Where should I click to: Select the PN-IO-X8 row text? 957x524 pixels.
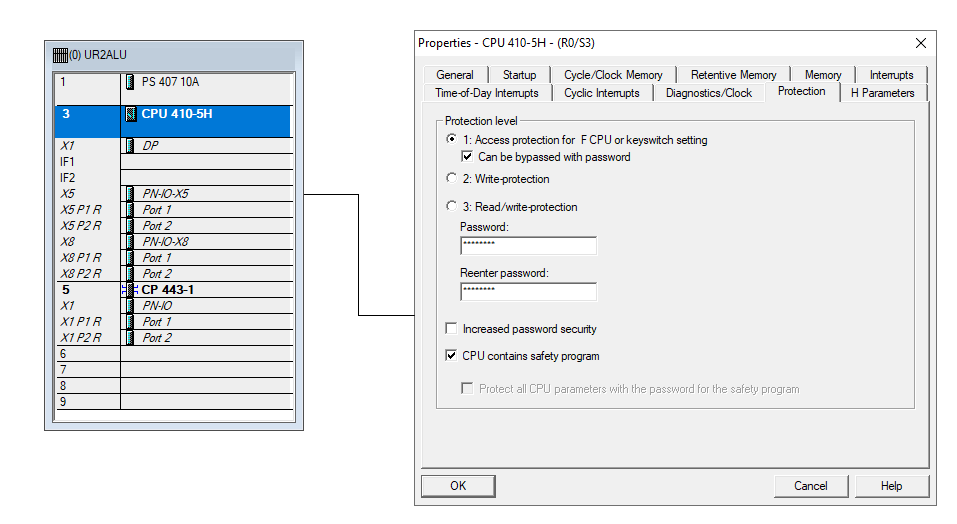tap(165, 242)
